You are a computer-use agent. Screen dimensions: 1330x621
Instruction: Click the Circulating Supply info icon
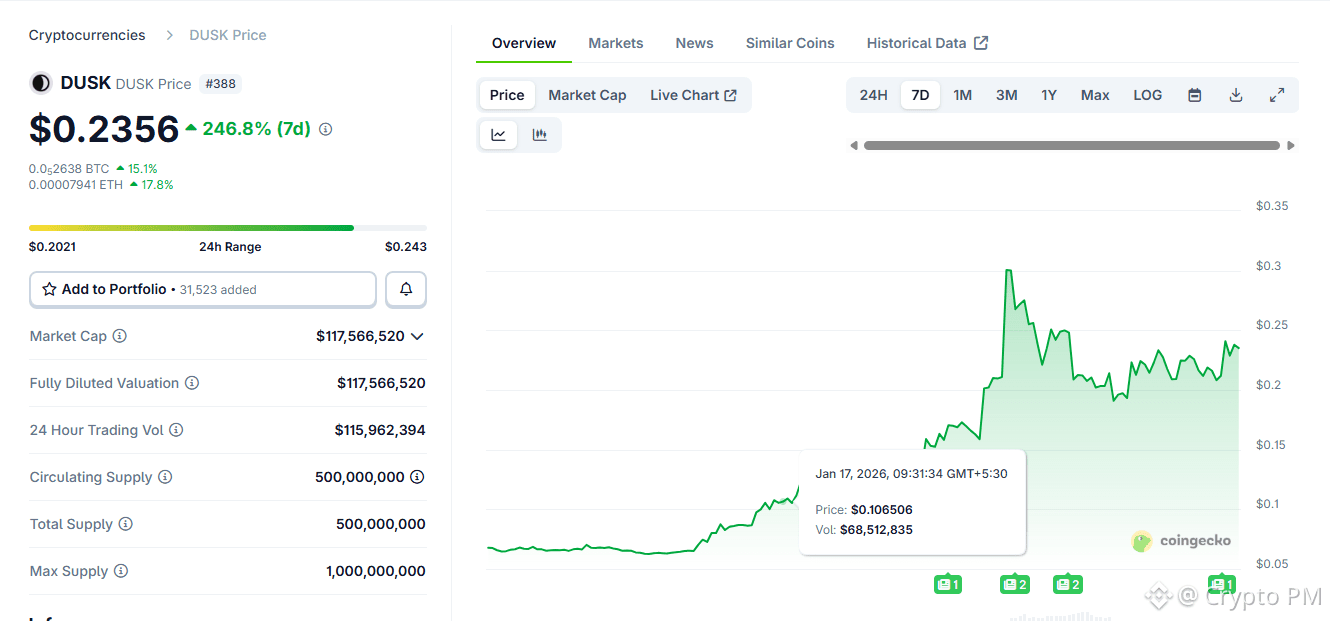point(165,477)
